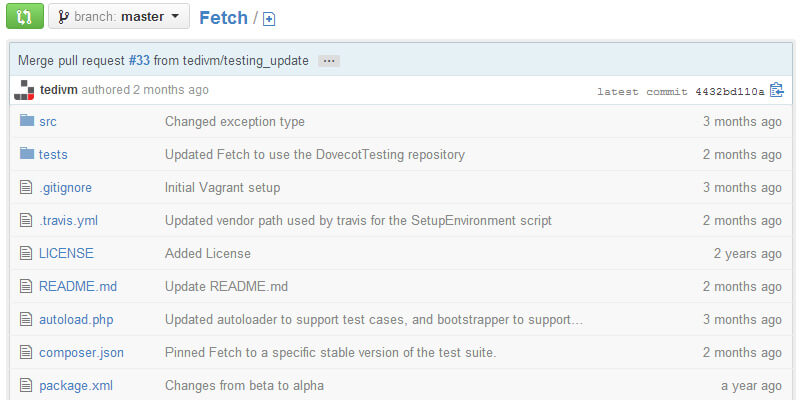Click the composer.json file icon
The width and height of the screenshot is (800, 400).
(27, 352)
